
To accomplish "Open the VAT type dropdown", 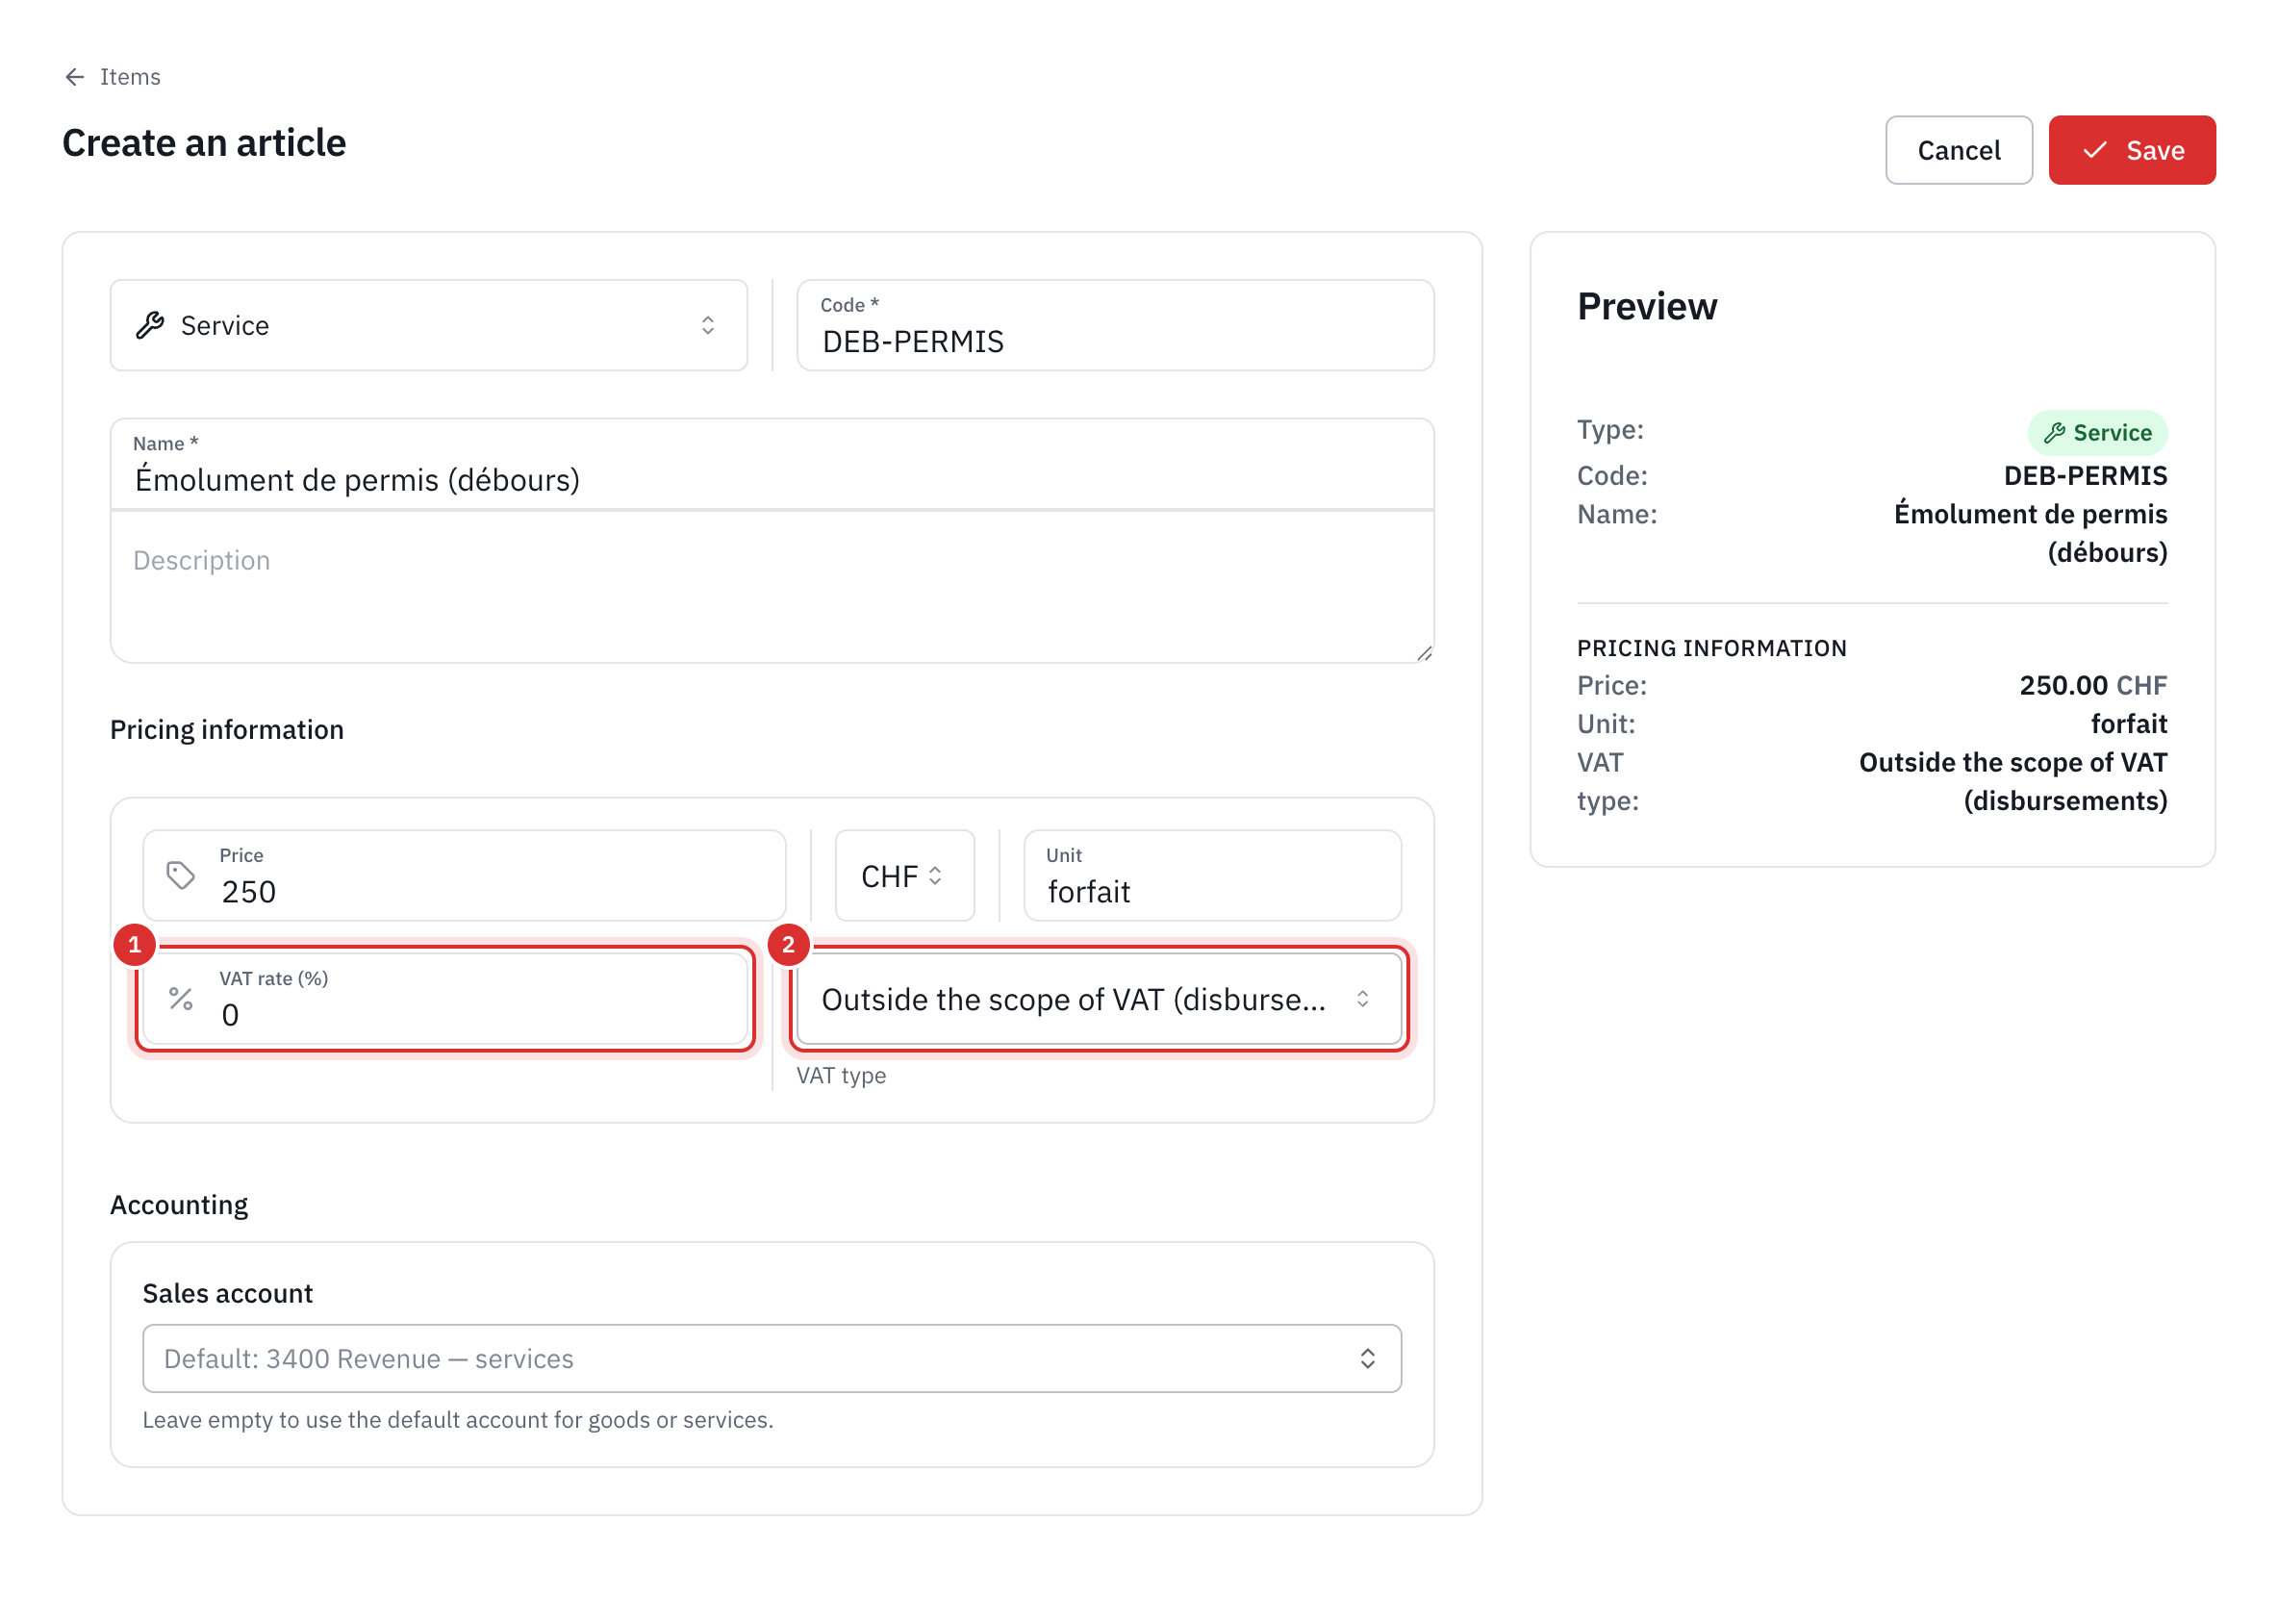I will coord(1099,998).
